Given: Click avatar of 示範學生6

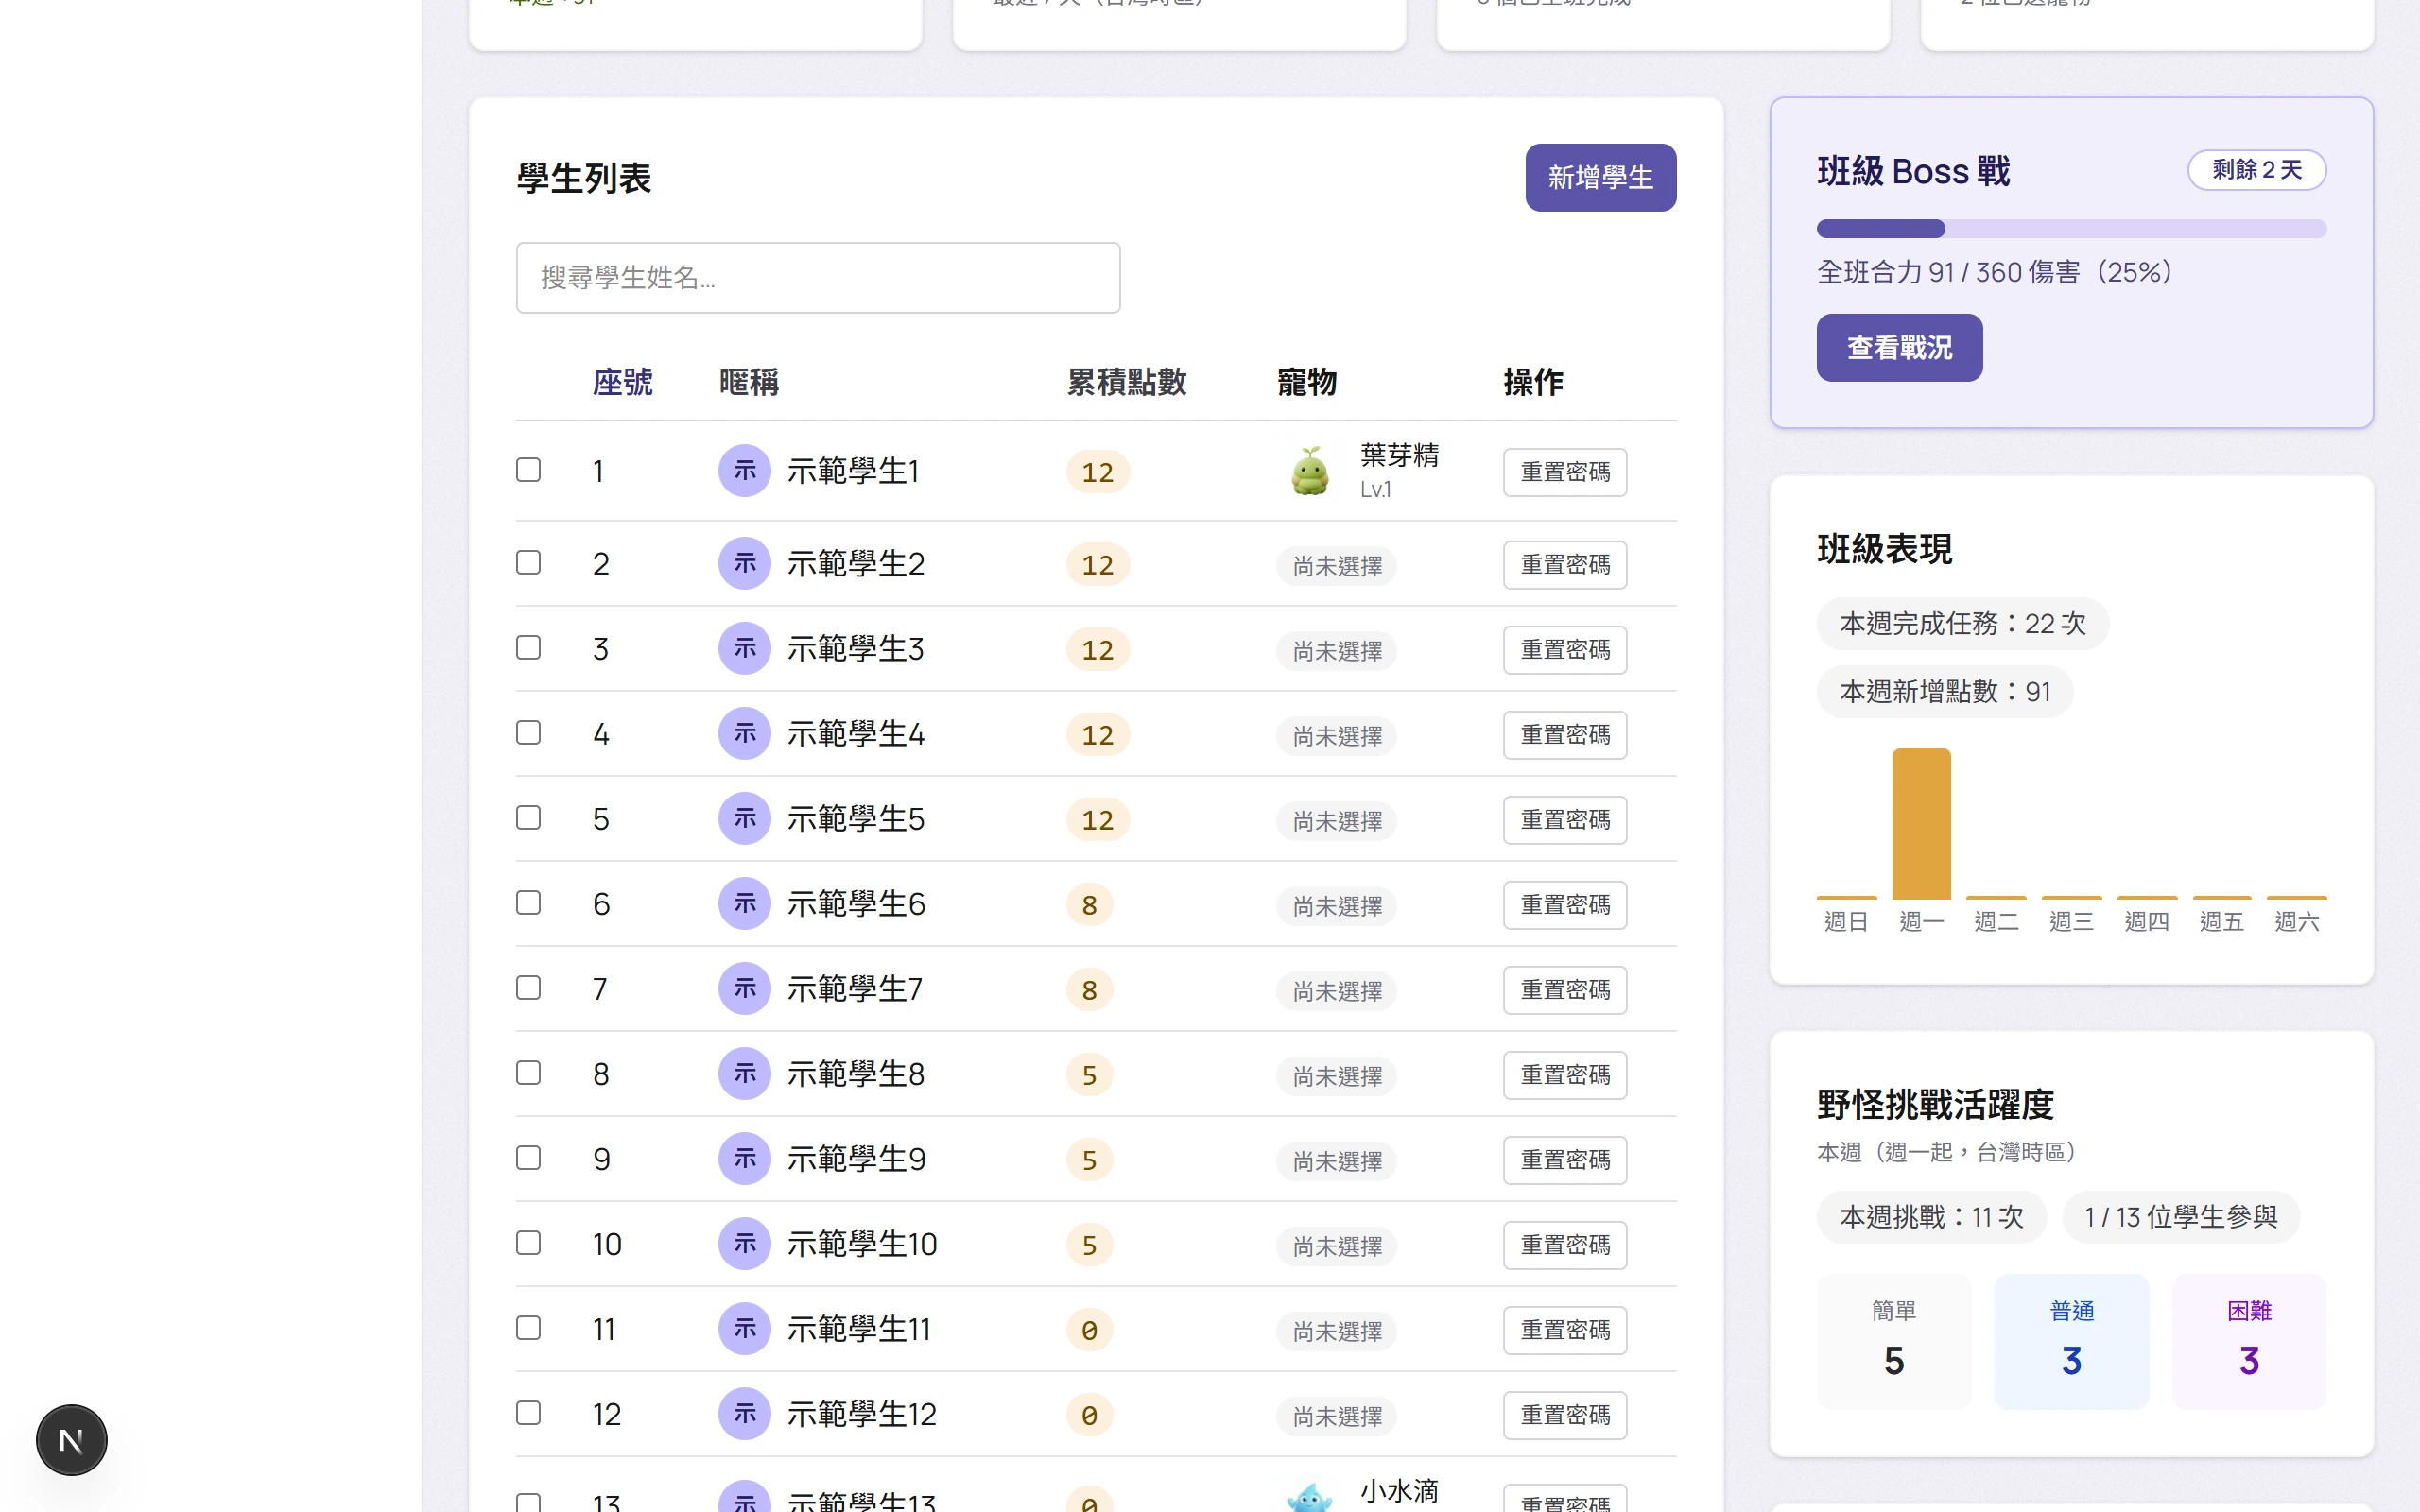Looking at the screenshot, I should click(744, 903).
